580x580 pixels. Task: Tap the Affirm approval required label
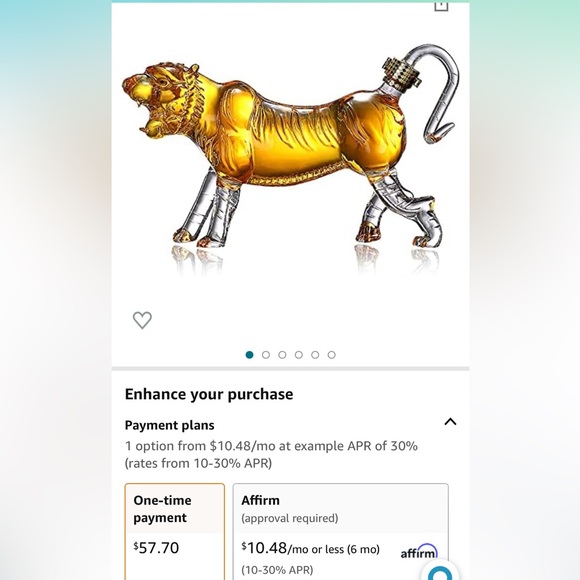[x=290, y=518]
